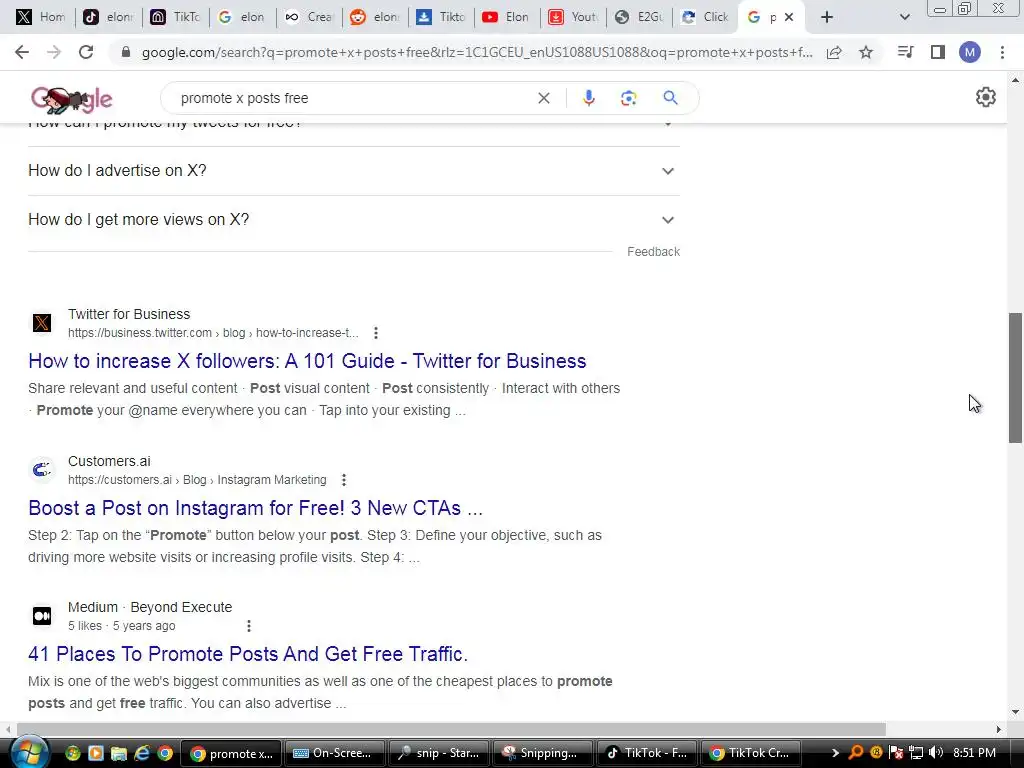This screenshot has width=1024, height=768.
Task: Open "How to increase X followers" result
Action: tap(307, 361)
